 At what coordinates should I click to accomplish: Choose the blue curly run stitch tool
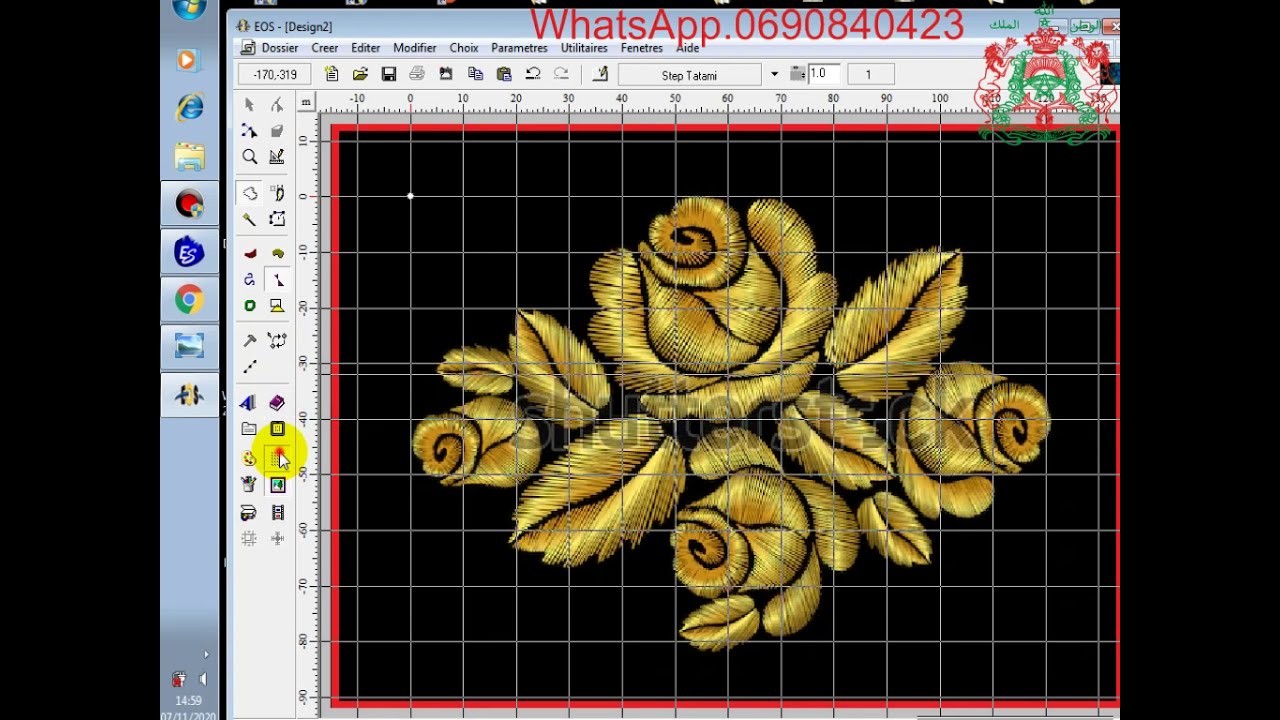point(249,280)
